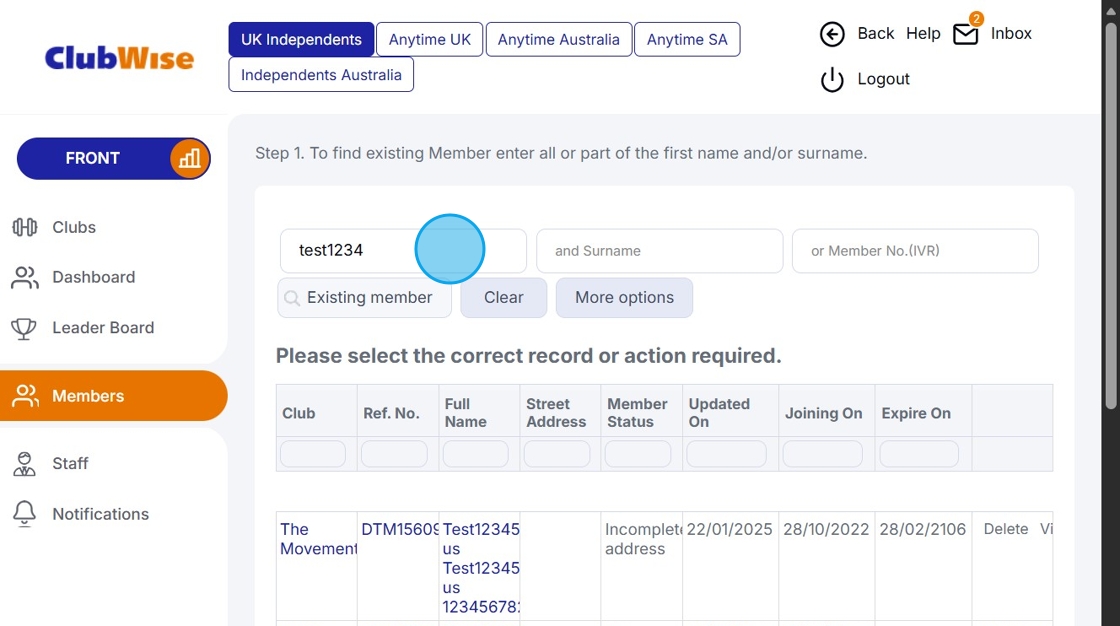
Task: Select the Independents Australia tab
Action: point(320,74)
